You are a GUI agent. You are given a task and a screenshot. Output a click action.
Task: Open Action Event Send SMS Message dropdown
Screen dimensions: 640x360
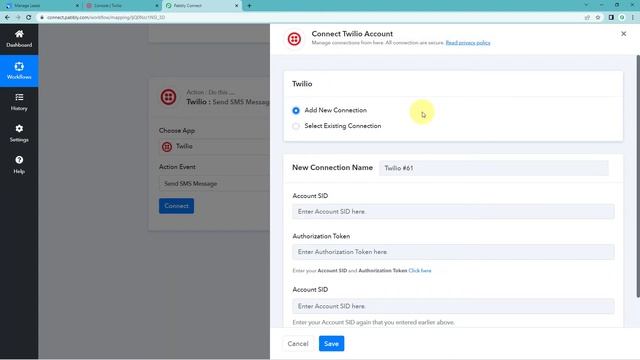[x=214, y=184]
